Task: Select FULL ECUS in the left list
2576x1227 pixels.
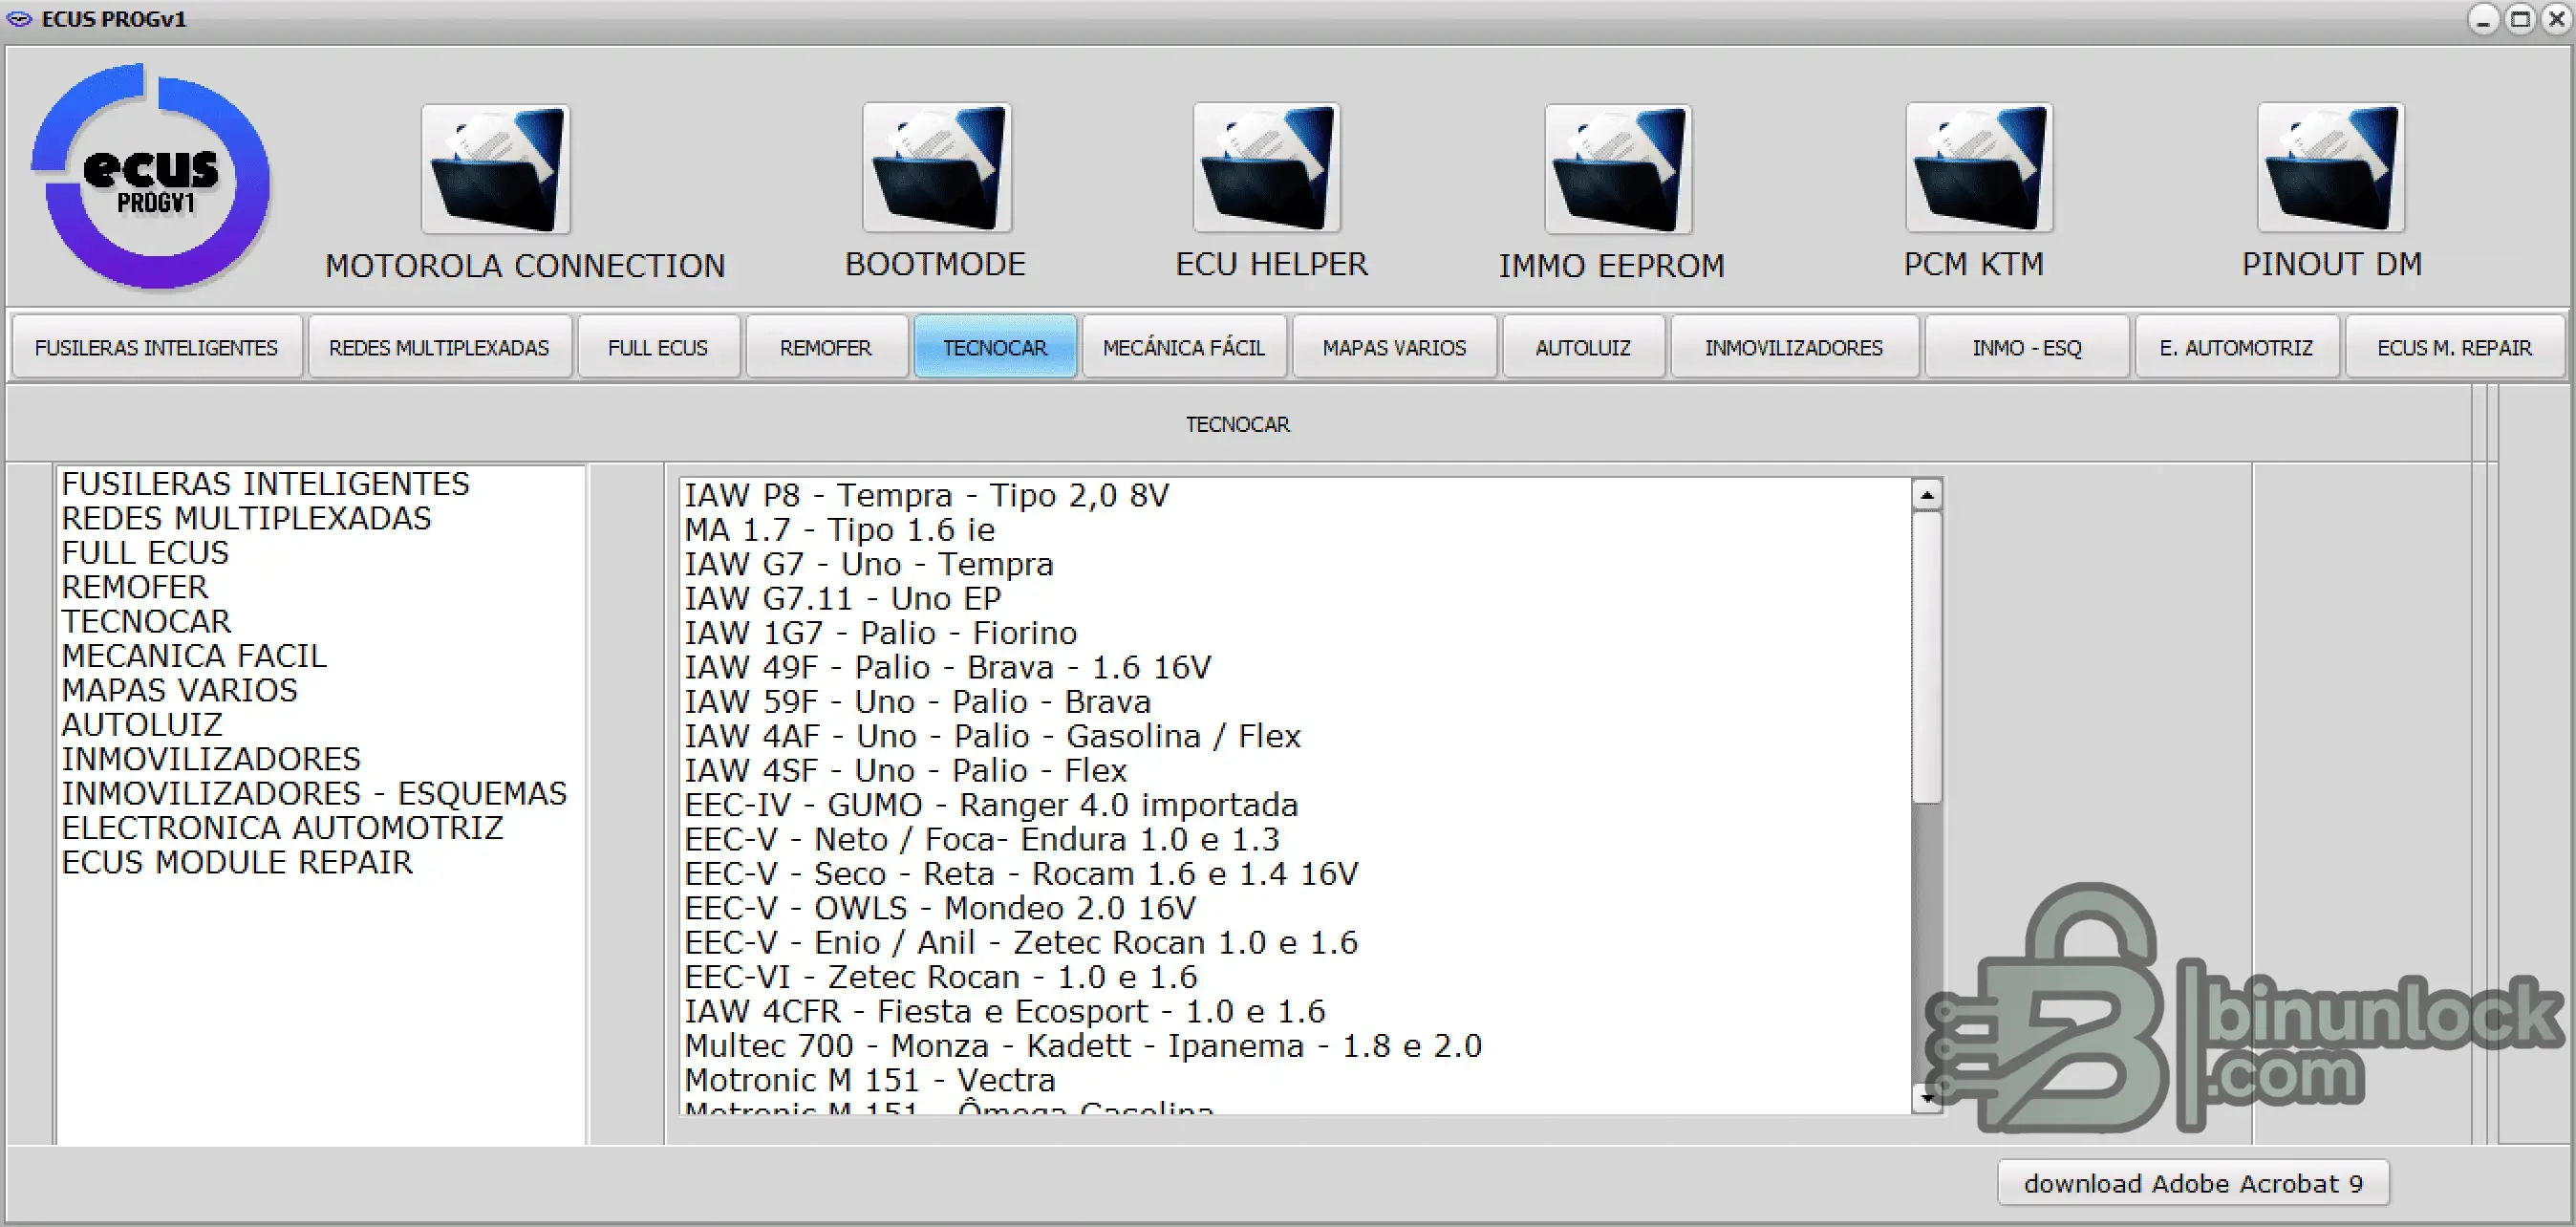Action: tap(145, 553)
